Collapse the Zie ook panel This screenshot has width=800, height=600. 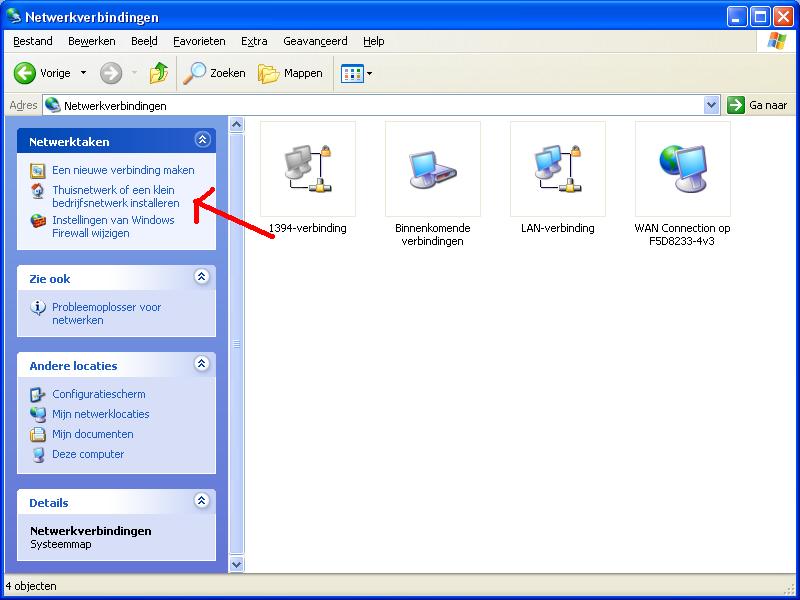pyautogui.click(x=202, y=277)
